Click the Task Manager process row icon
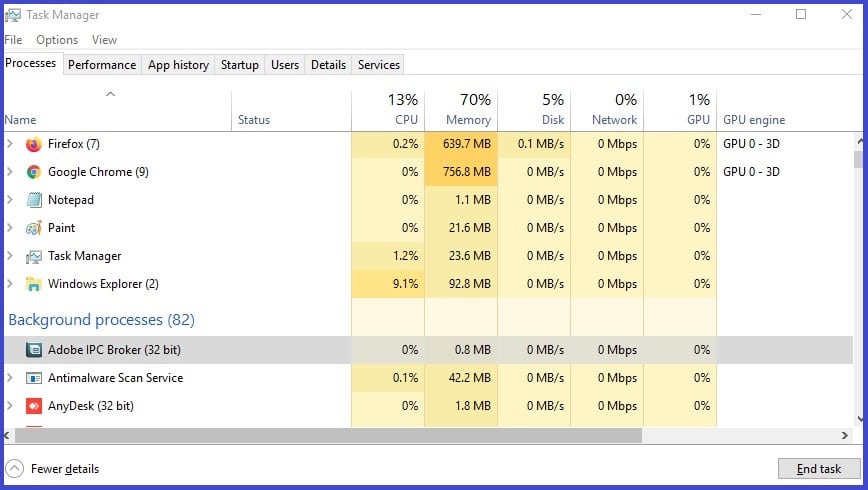This screenshot has width=868, height=490. [x=34, y=256]
